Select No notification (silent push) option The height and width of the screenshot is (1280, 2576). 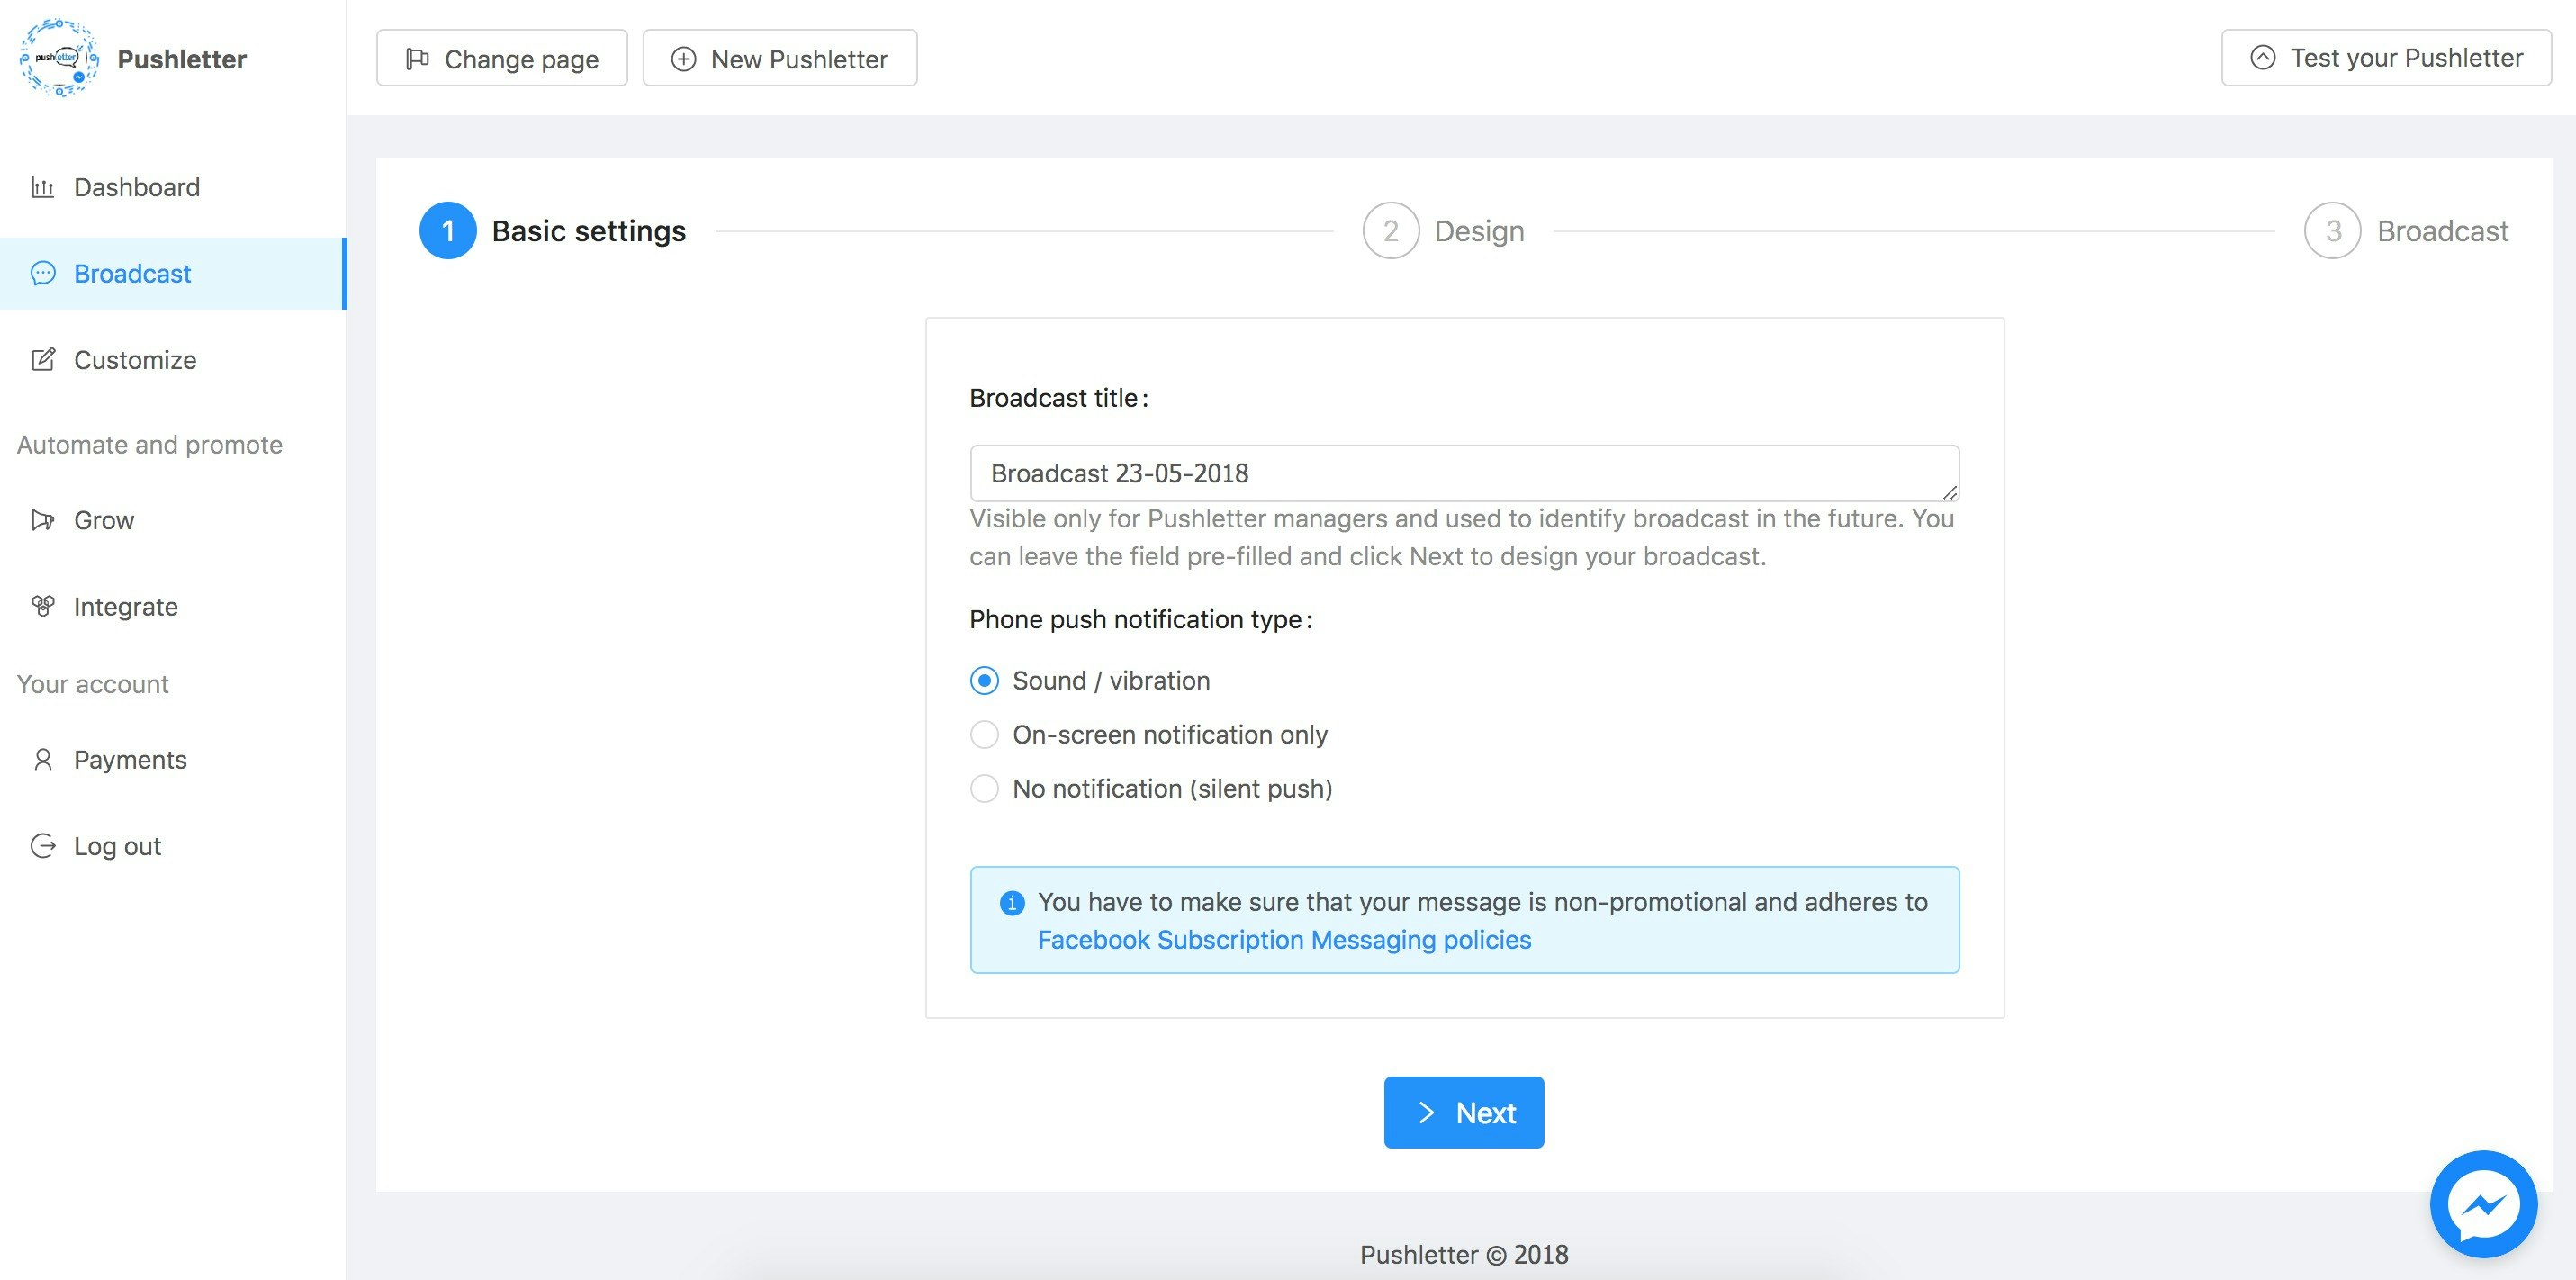coord(984,789)
